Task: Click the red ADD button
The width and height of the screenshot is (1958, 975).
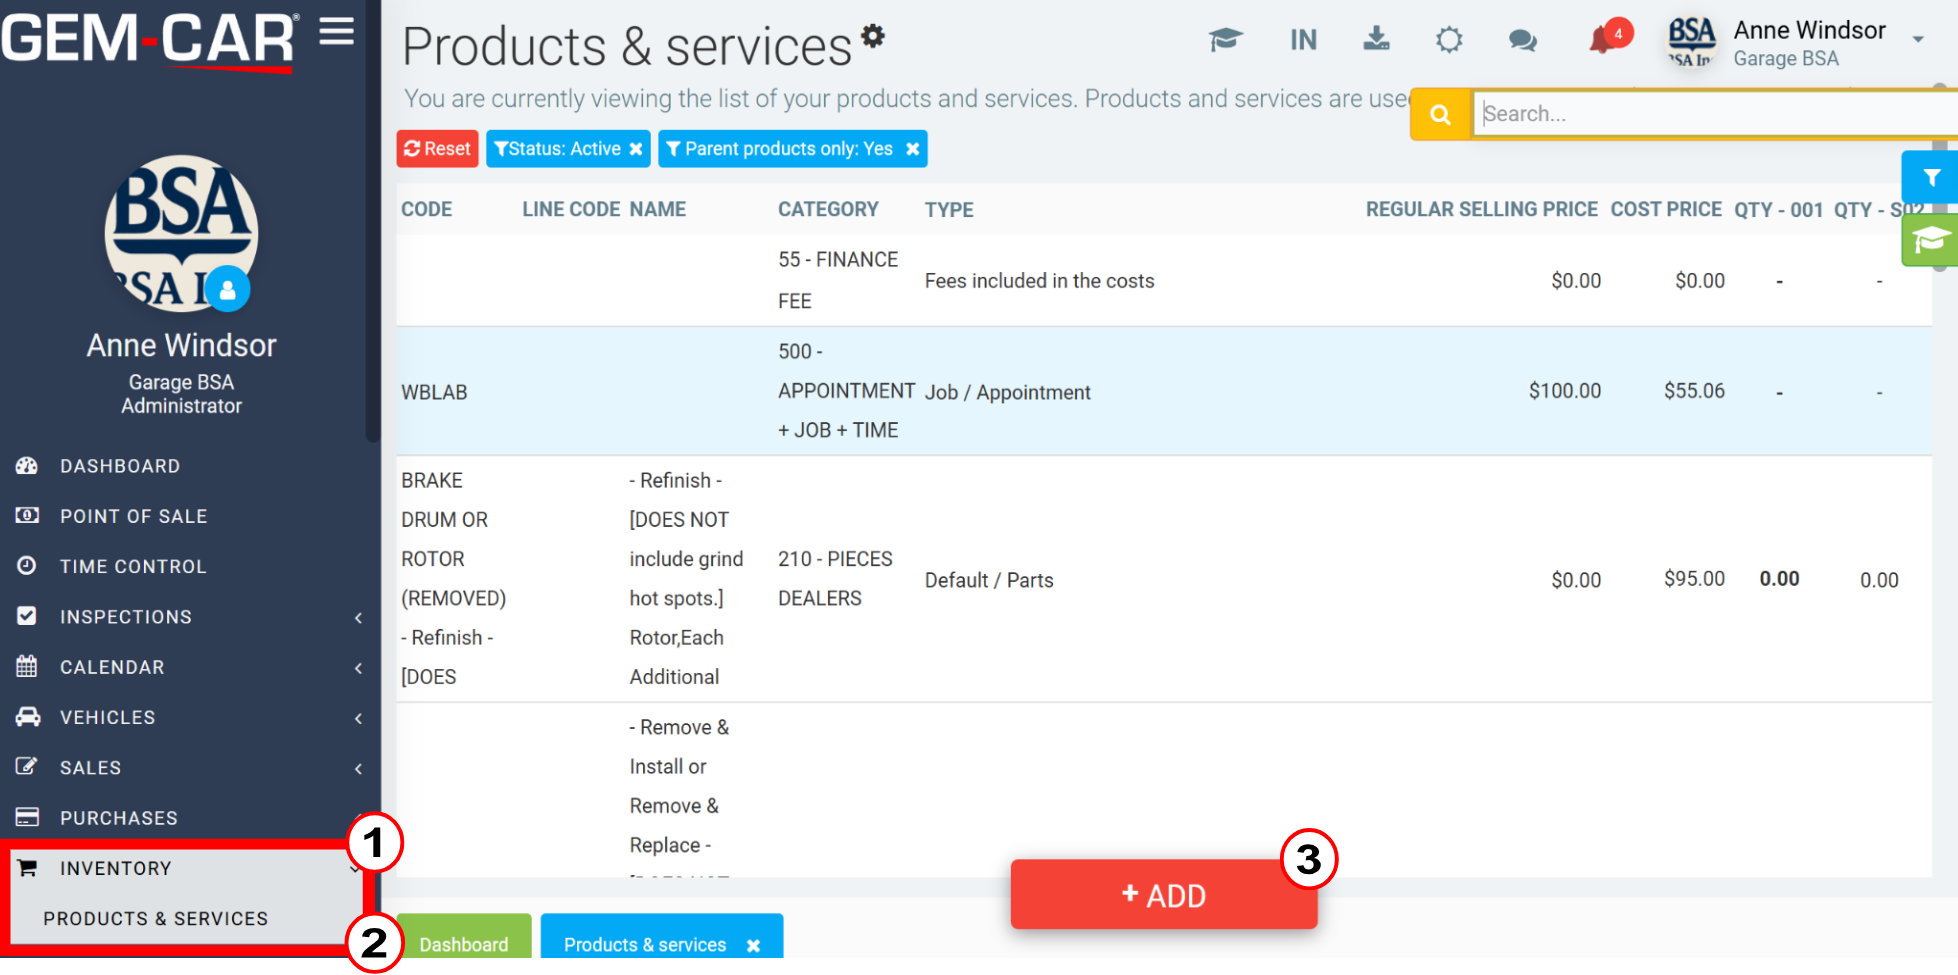Action: coord(1164,895)
